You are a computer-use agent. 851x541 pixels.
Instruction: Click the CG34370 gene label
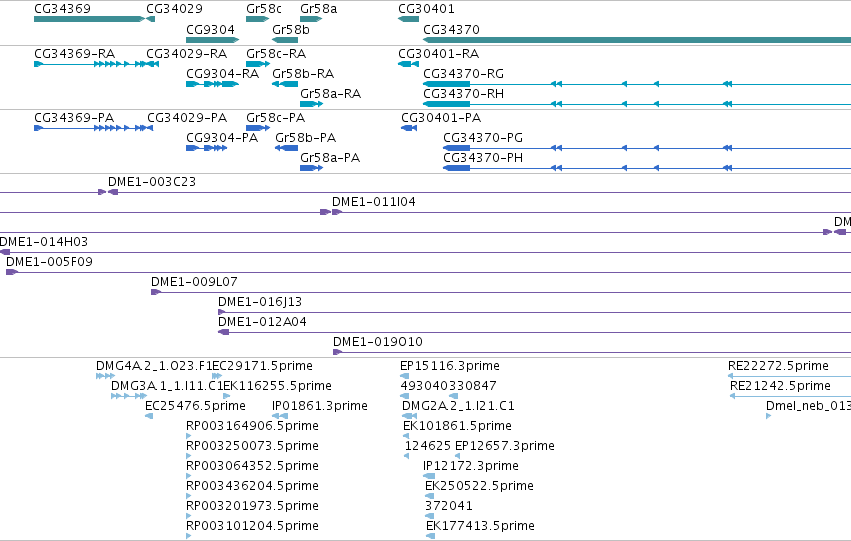point(452,29)
